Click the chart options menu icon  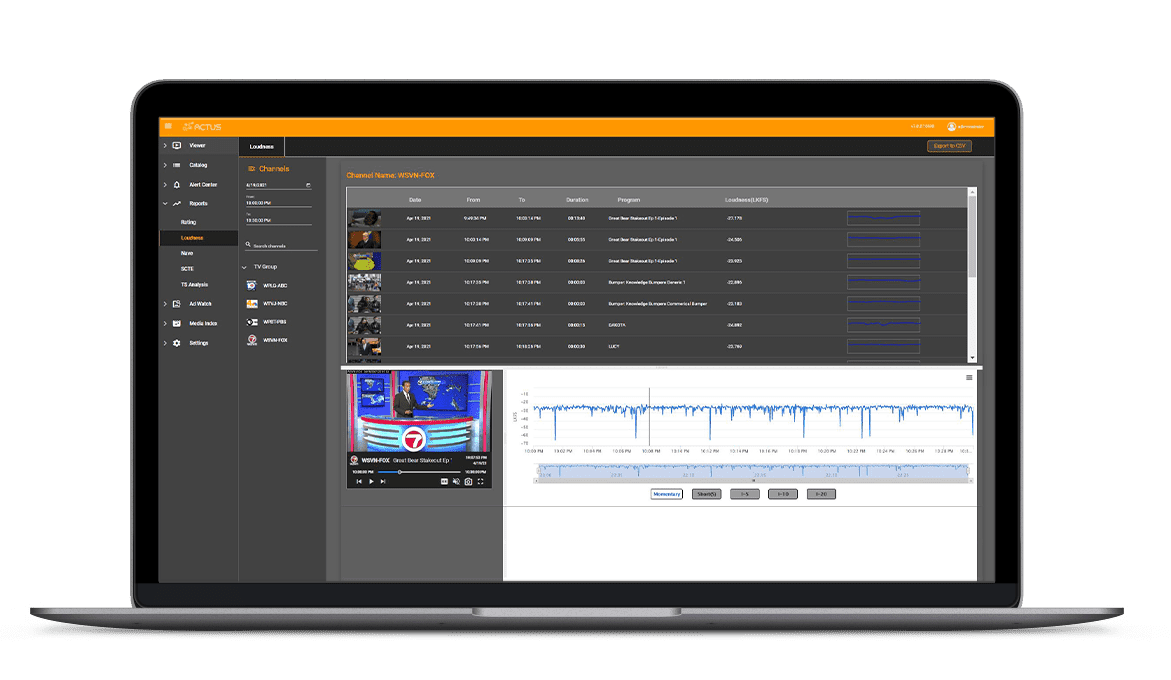point(968,378)
